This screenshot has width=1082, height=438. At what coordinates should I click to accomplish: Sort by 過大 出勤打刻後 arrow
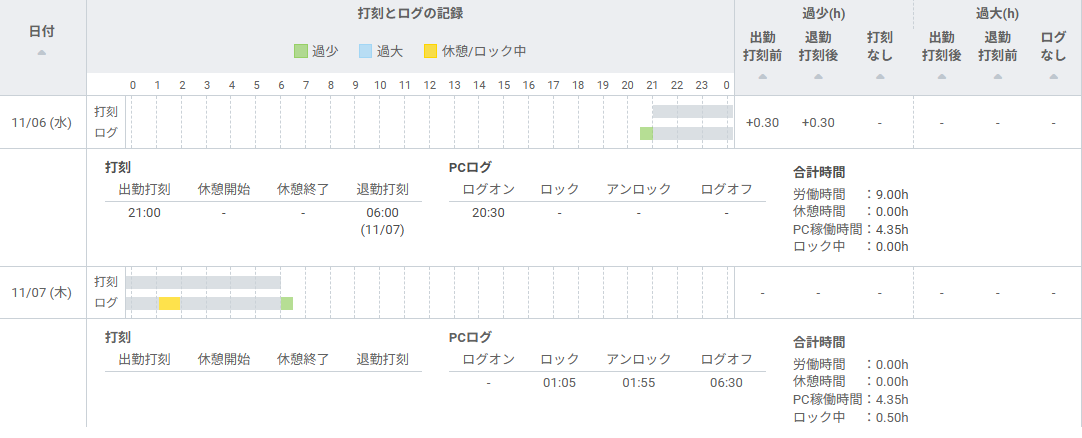[x=941, y=76]
